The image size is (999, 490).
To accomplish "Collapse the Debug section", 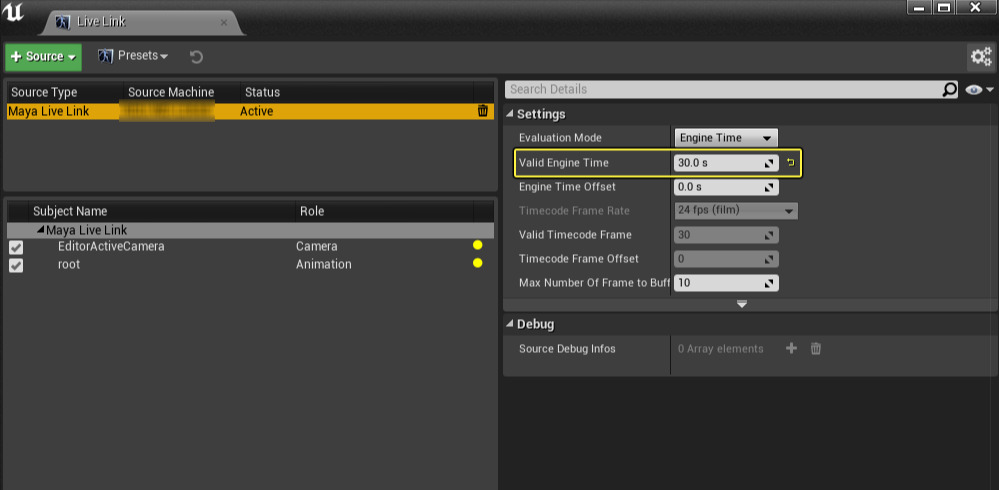I will (x=510, y=324).
